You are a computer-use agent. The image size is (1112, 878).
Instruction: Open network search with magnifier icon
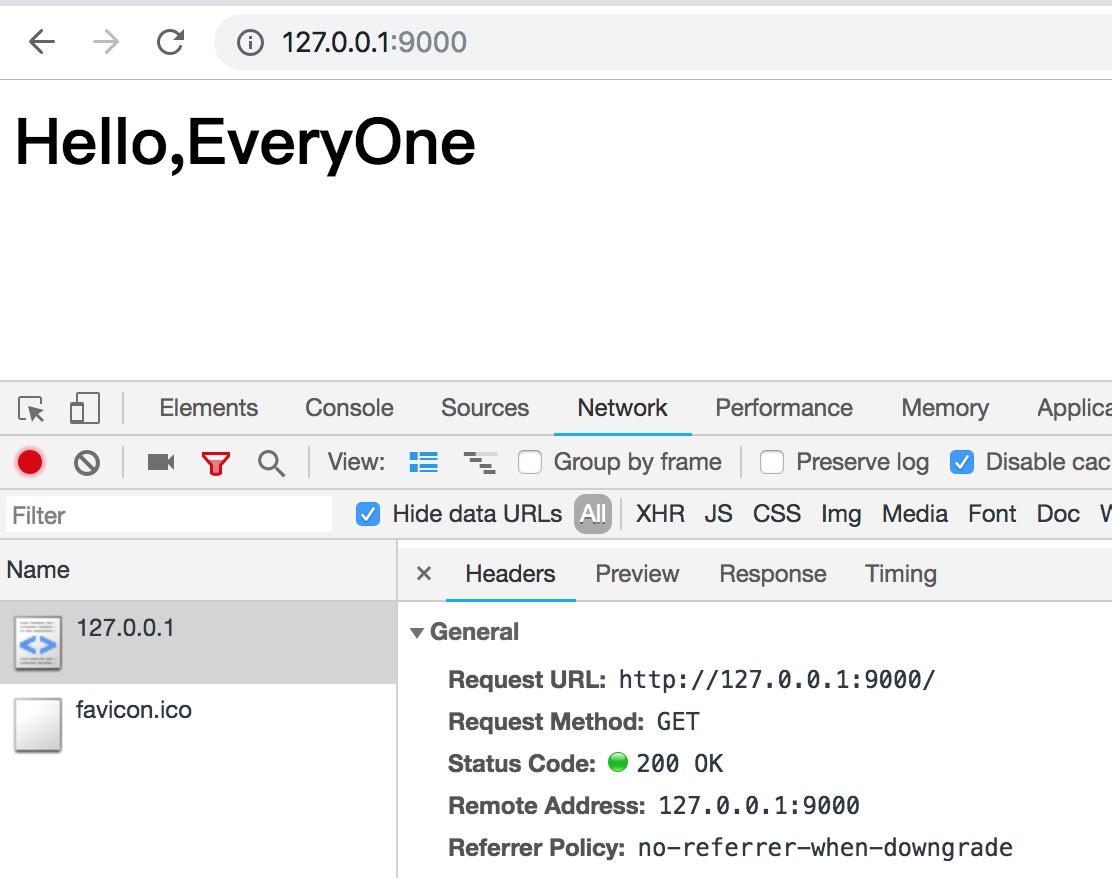271,463
